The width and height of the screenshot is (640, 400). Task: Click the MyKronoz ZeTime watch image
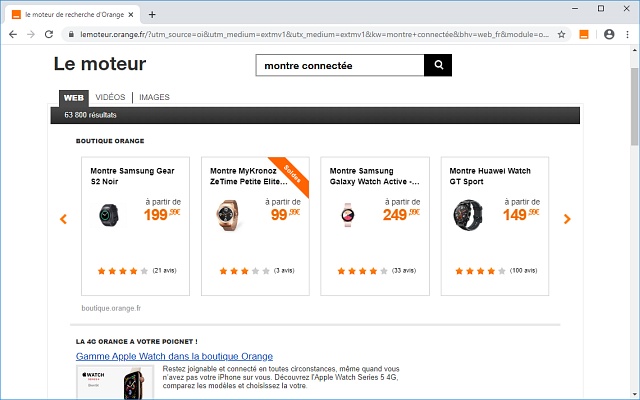pyautogui.click(x=228, y=215)
